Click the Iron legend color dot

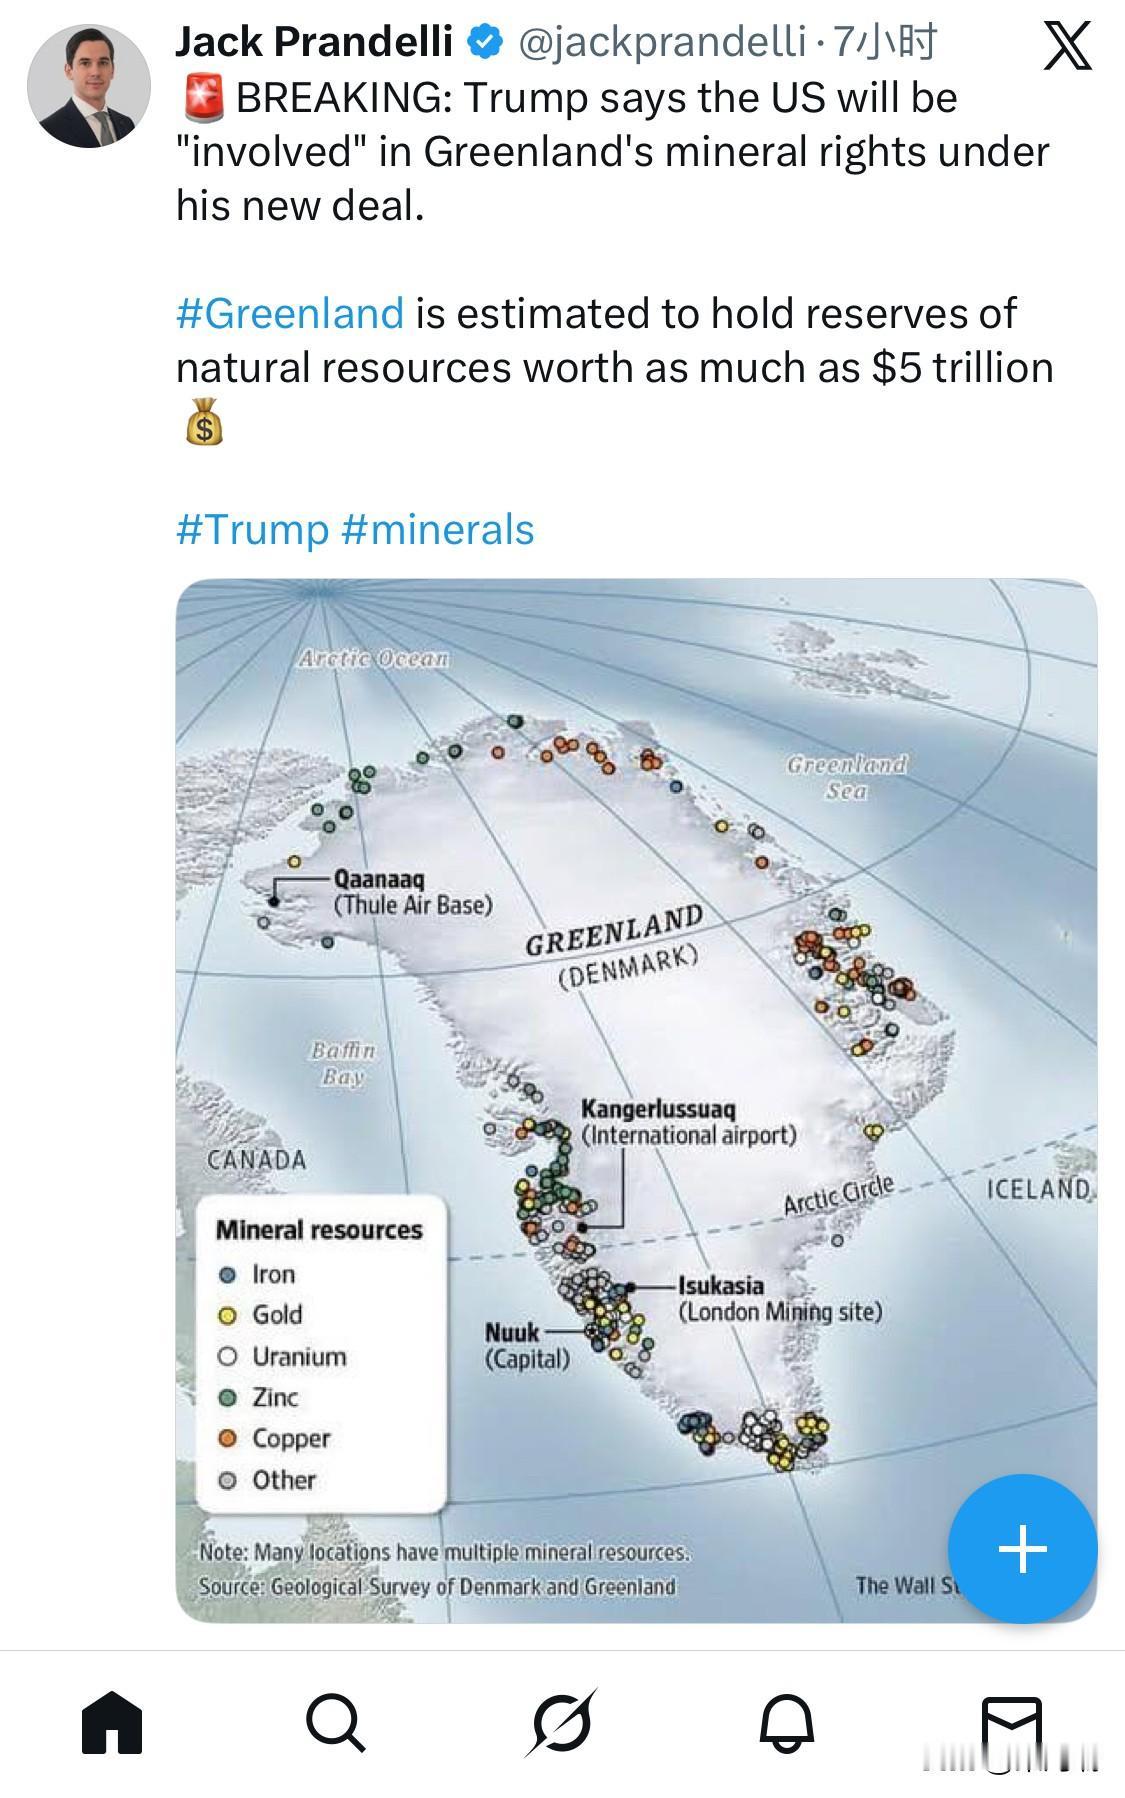coord(228,1275)
